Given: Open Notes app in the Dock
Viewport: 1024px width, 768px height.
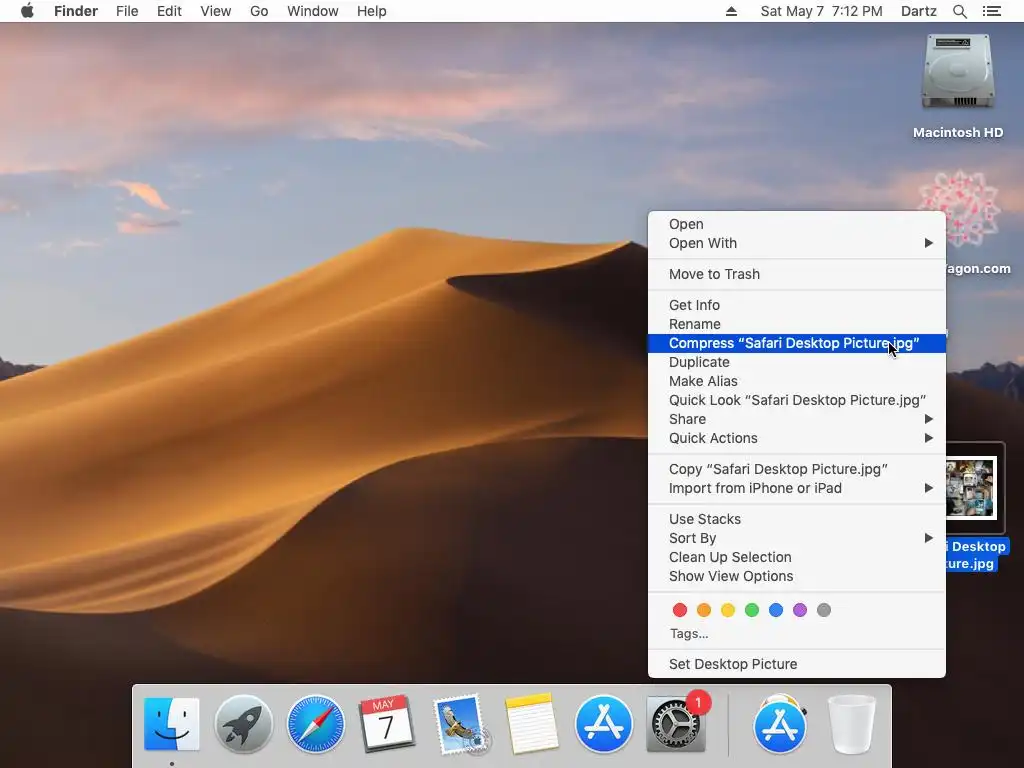Looking at the screenshot, I should point(532,724).
